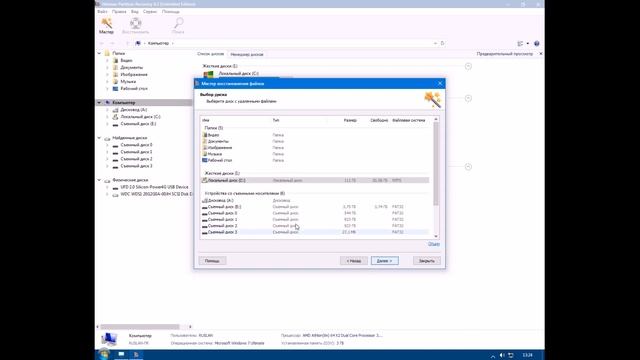This screenshot has height=360, width=640.
Task: Click the volume icon in system tray
Action: click(x=502, y=356)
